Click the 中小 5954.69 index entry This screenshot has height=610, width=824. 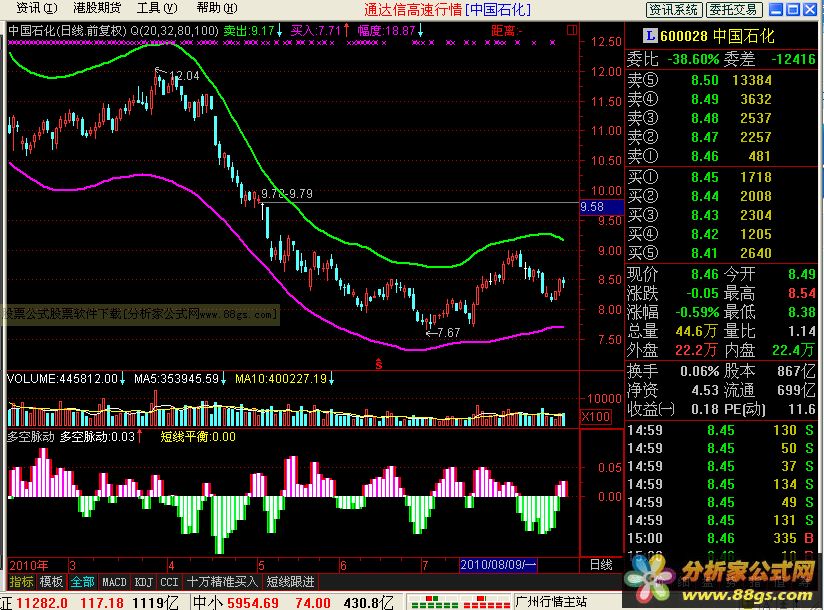click(235, 602)
